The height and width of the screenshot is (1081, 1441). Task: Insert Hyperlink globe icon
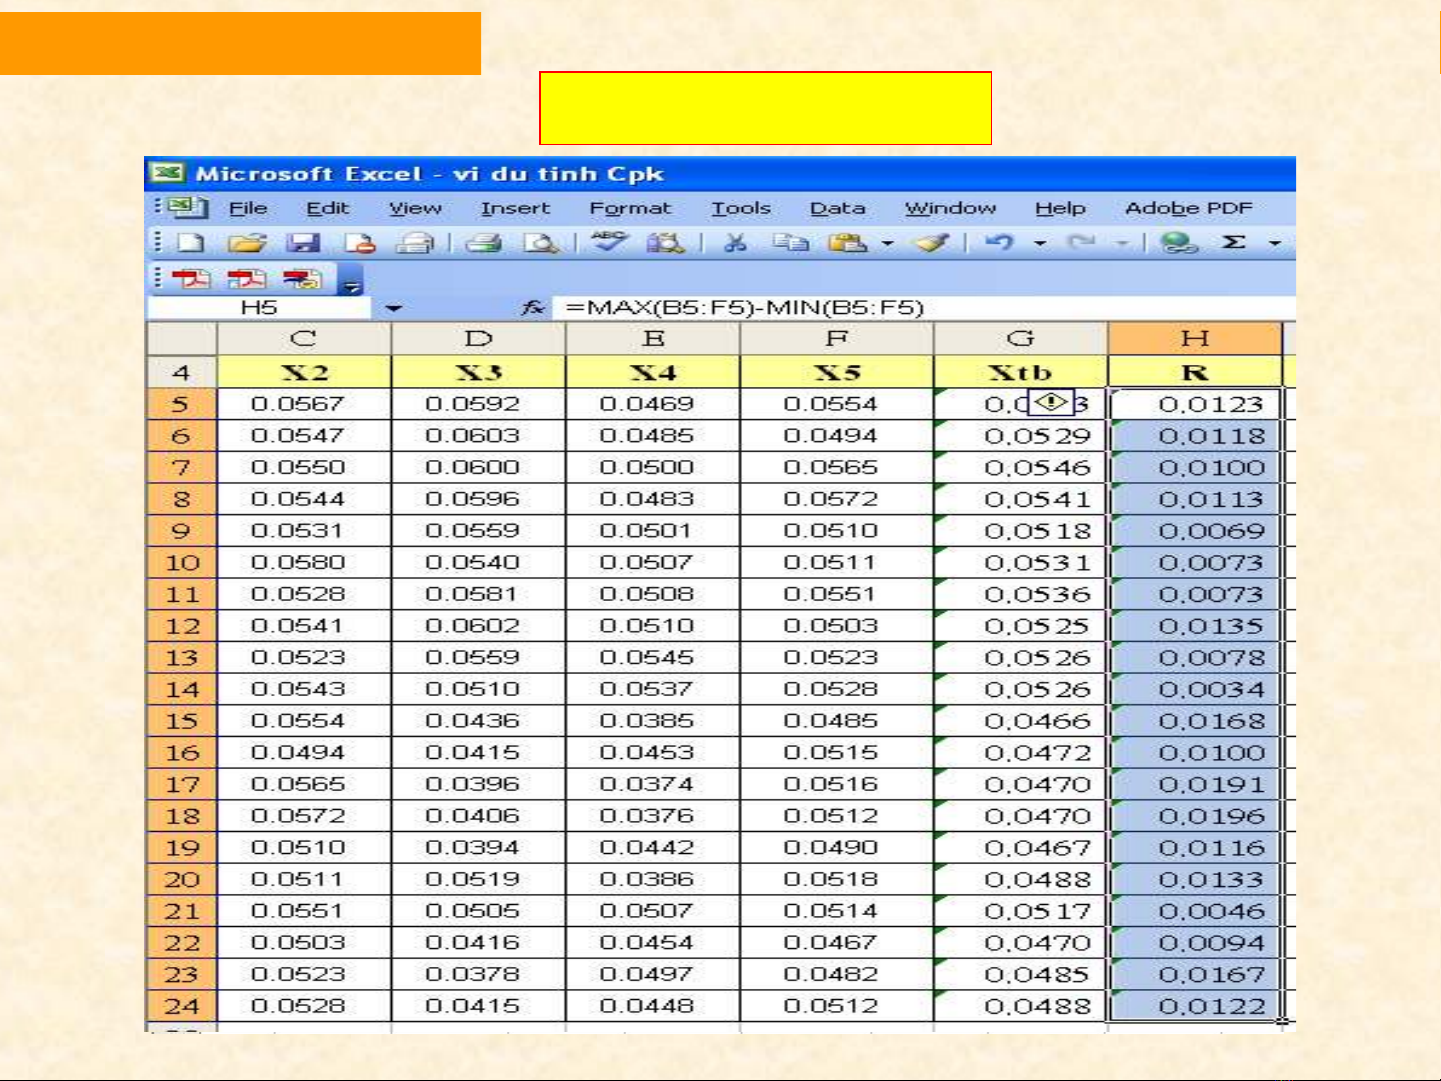tap(1179, 243)
